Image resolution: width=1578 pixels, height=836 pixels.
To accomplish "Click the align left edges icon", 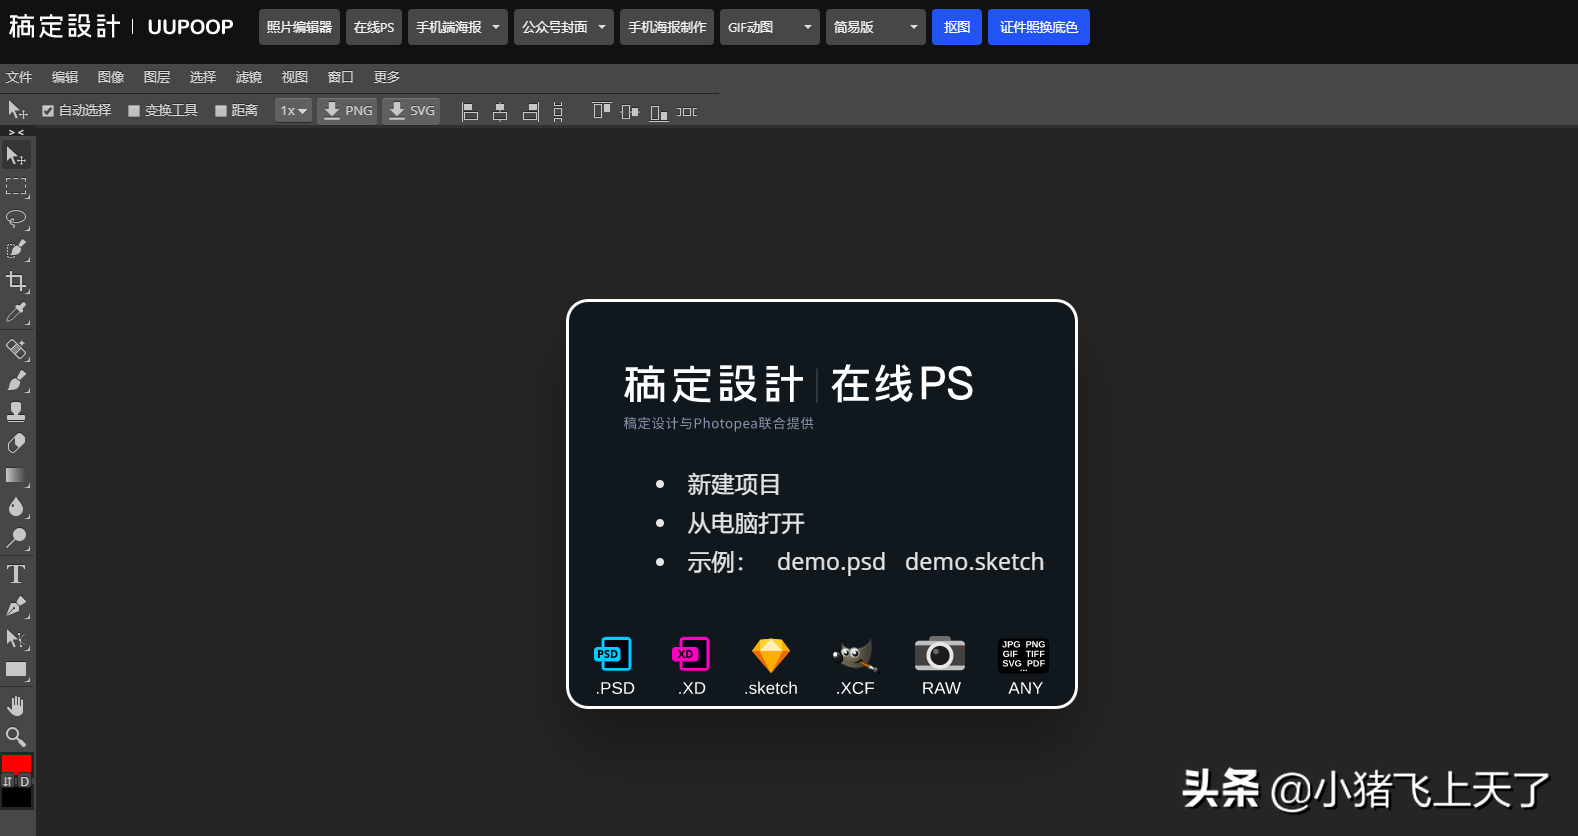I will 470,112.
